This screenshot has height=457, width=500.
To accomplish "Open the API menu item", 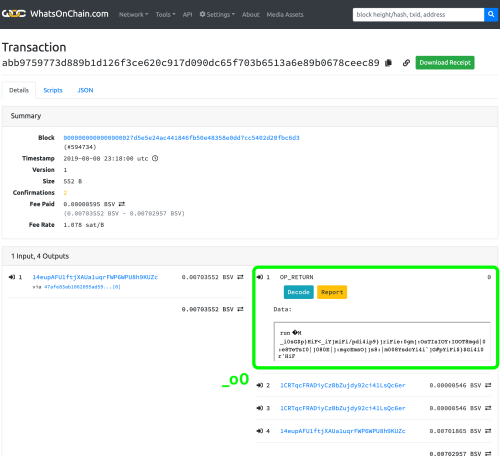I will [x=187, y=15].
